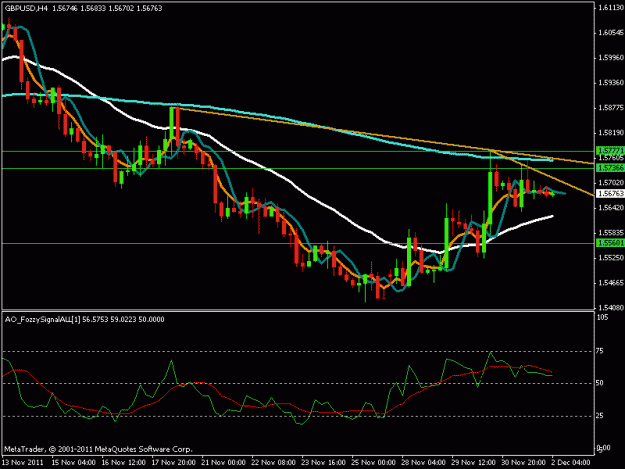The width and height of the screenshot is (625, 469).
Task: Click the 22 Nov 08:00 time label
Action: click(274, 463)
